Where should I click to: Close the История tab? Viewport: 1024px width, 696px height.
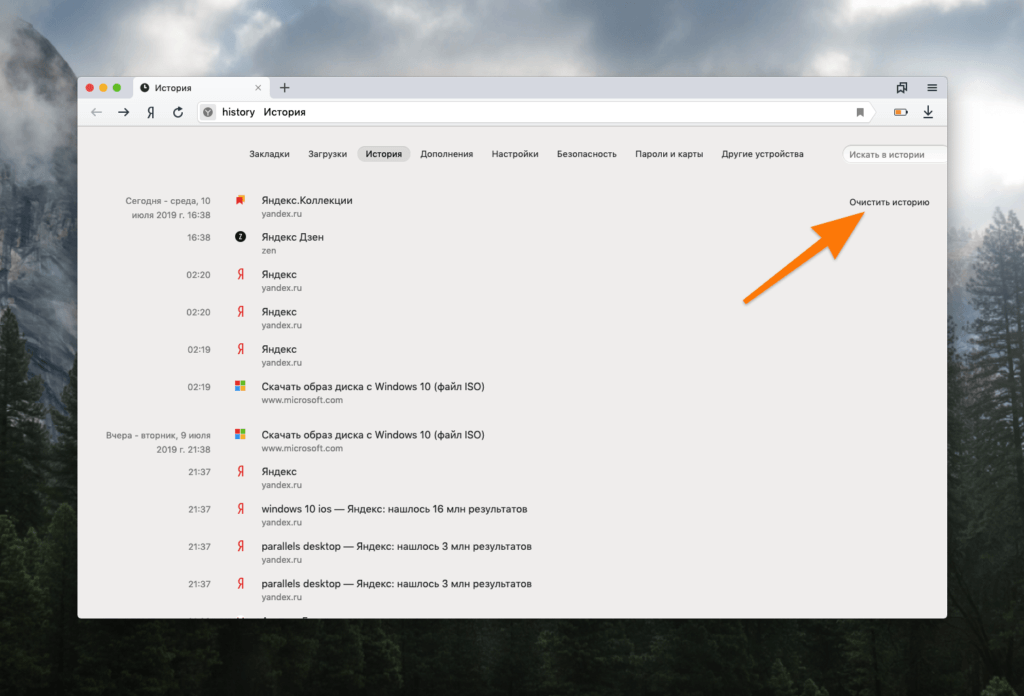(258, 88)
